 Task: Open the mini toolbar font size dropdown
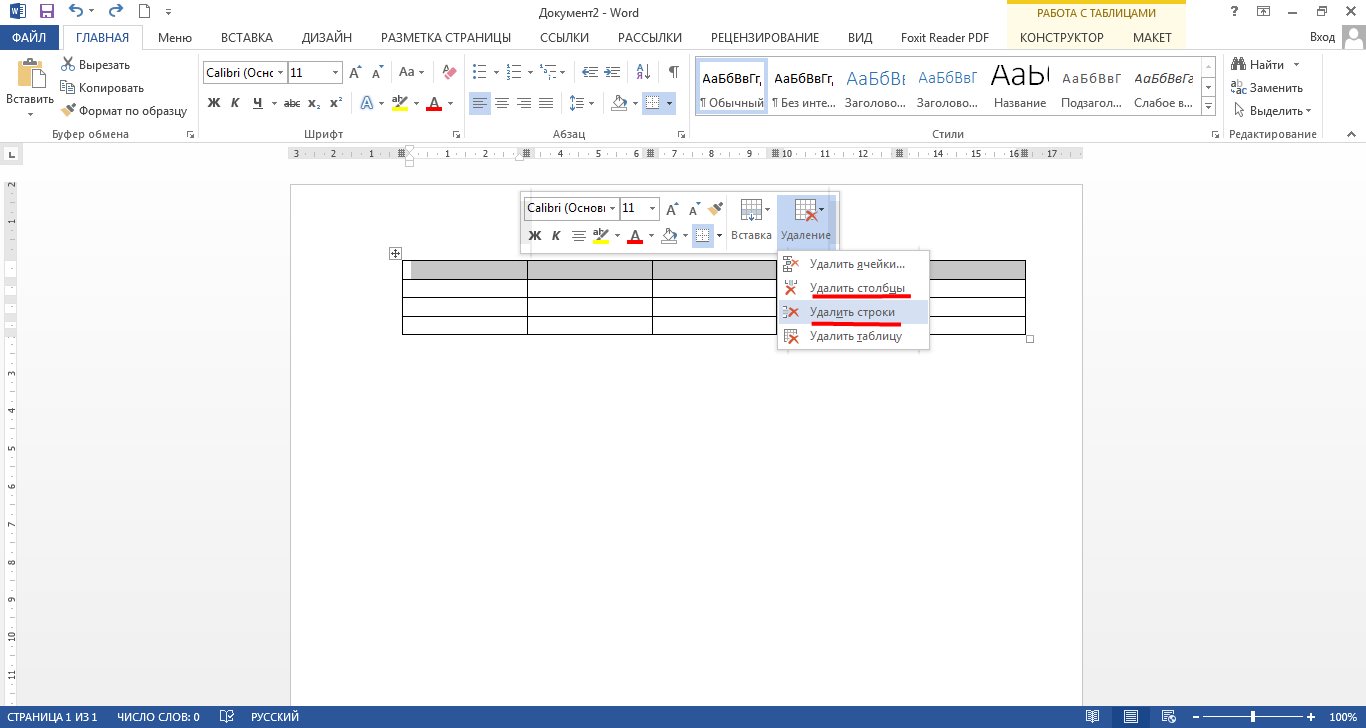[x=653, y=209]
